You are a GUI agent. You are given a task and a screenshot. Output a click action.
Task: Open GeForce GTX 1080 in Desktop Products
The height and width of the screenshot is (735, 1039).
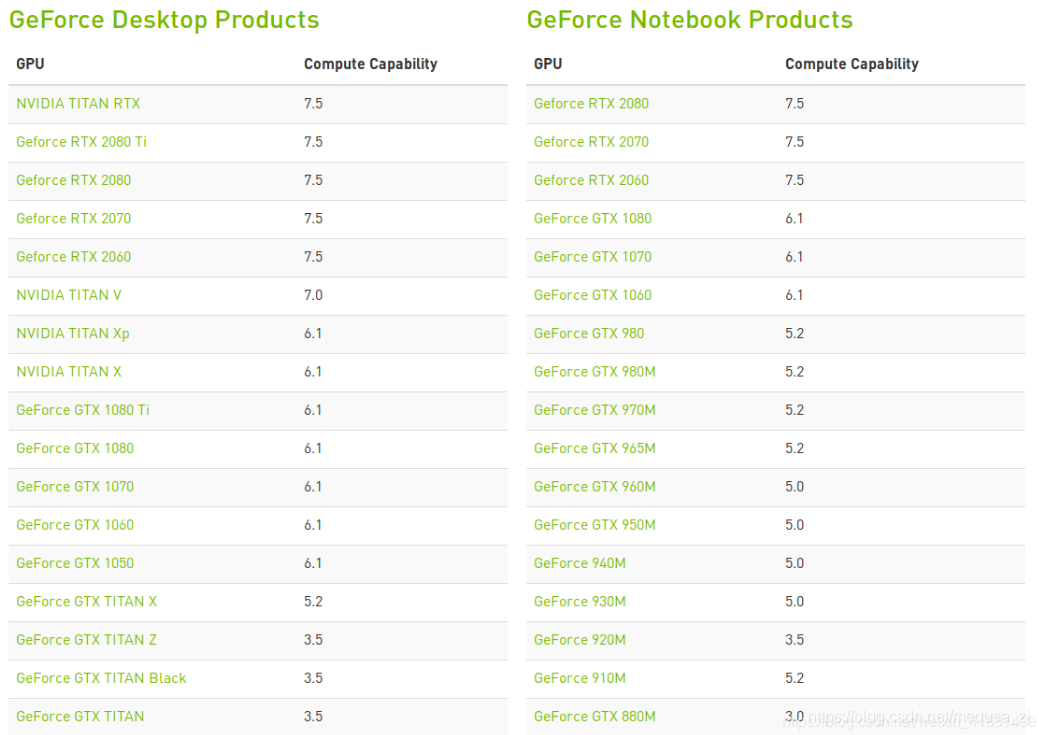pyautogui.click(x=75, y=449)
